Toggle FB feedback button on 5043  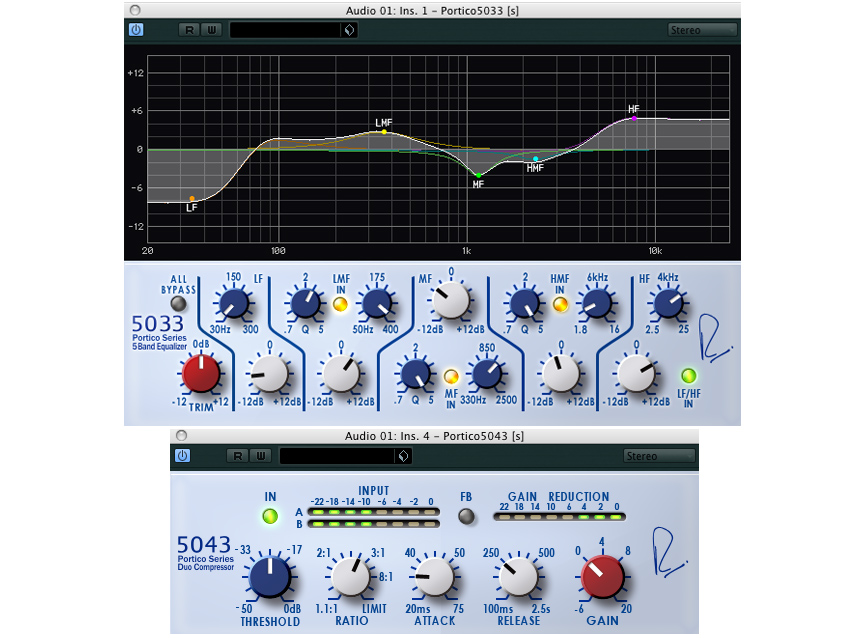tap(466, 516)
